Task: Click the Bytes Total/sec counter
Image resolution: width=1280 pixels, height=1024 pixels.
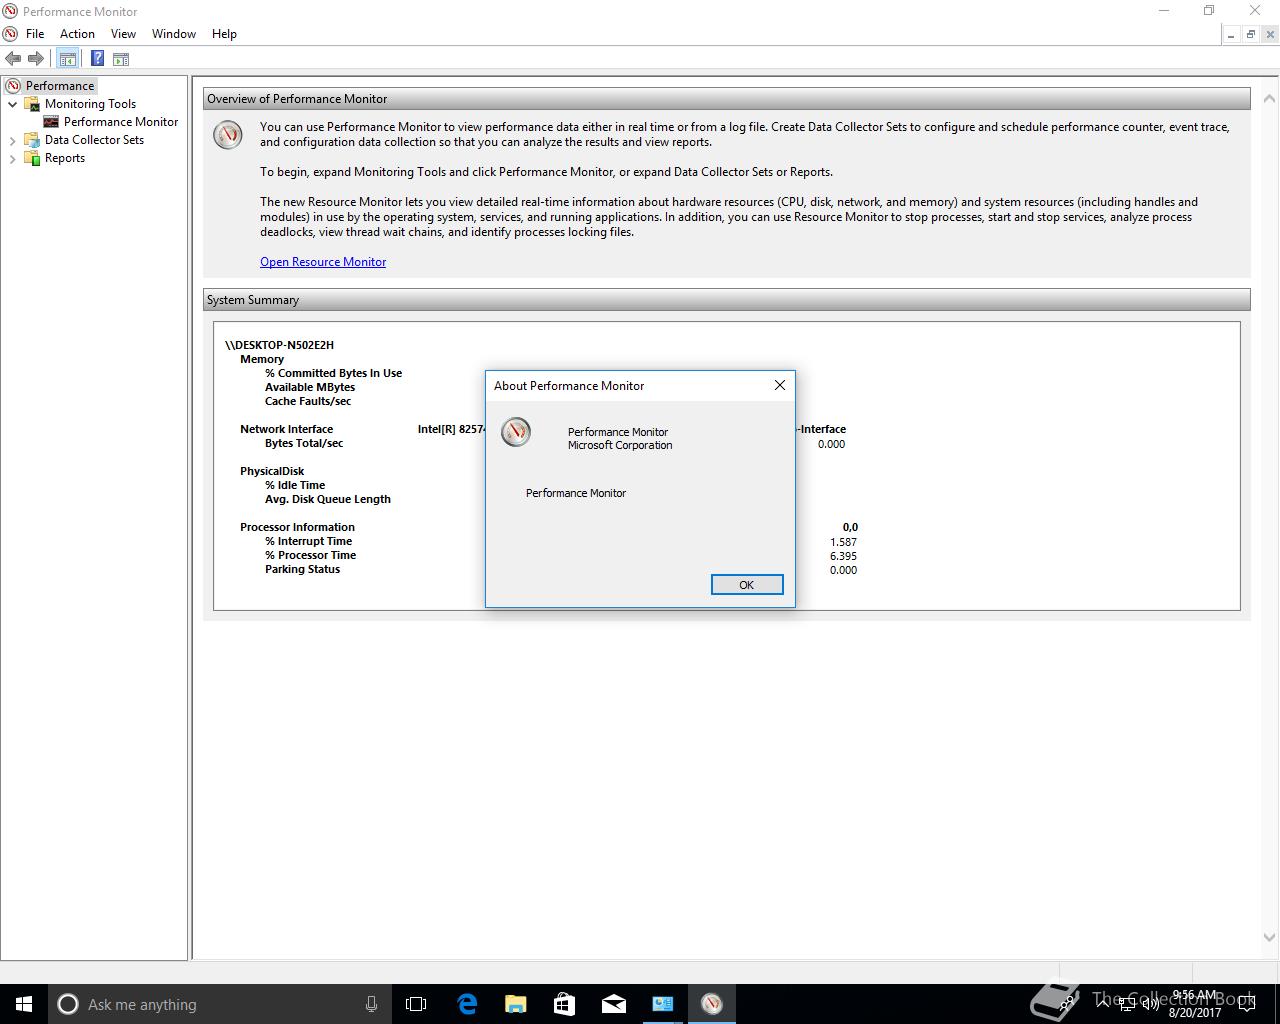Action: click(x=304, y=443)
